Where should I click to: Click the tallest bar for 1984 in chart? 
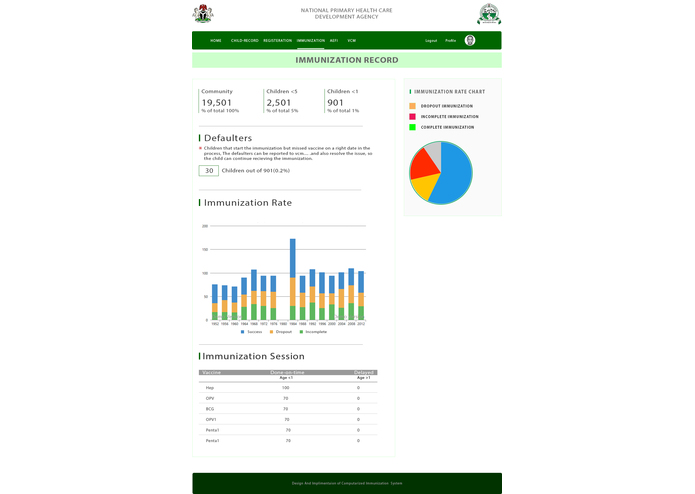[x=293, y=279]
